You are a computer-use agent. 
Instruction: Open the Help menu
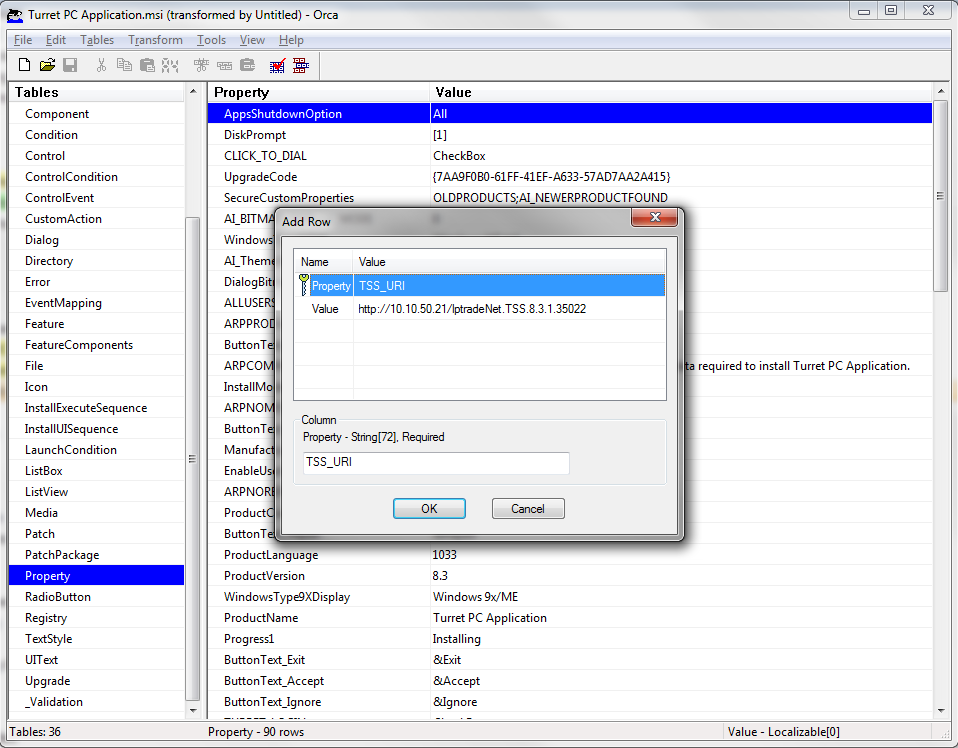pos(291,40)
